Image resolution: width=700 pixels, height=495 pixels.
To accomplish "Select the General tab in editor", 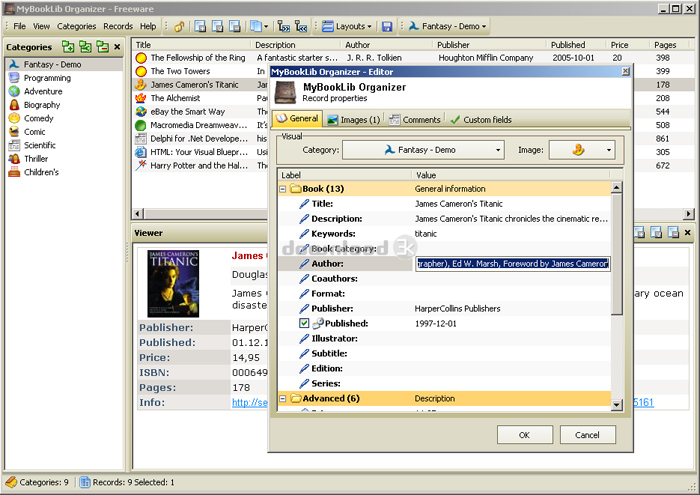I will [297, 119].
